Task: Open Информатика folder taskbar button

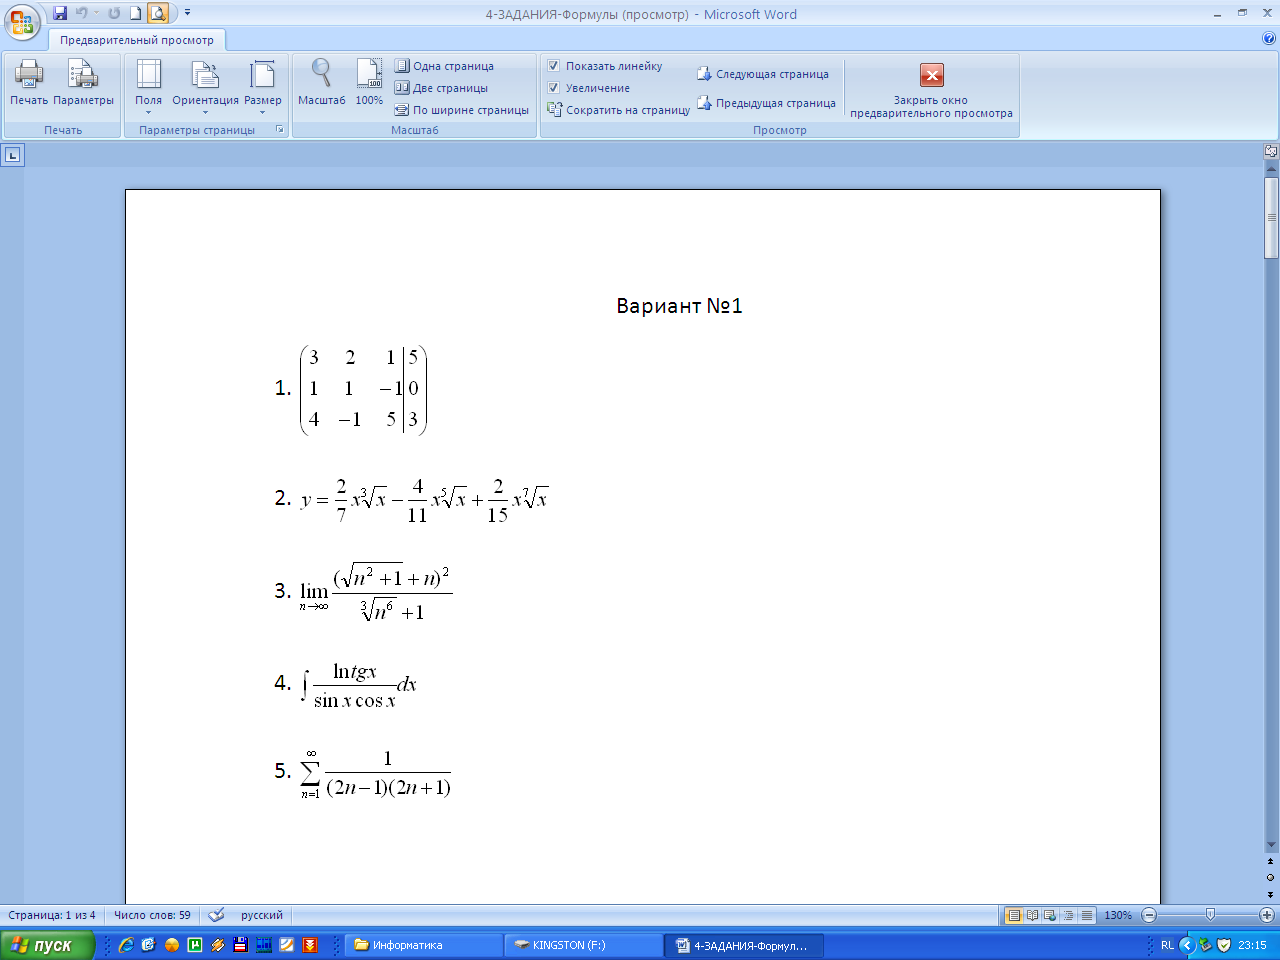Action: pos(423,945)
